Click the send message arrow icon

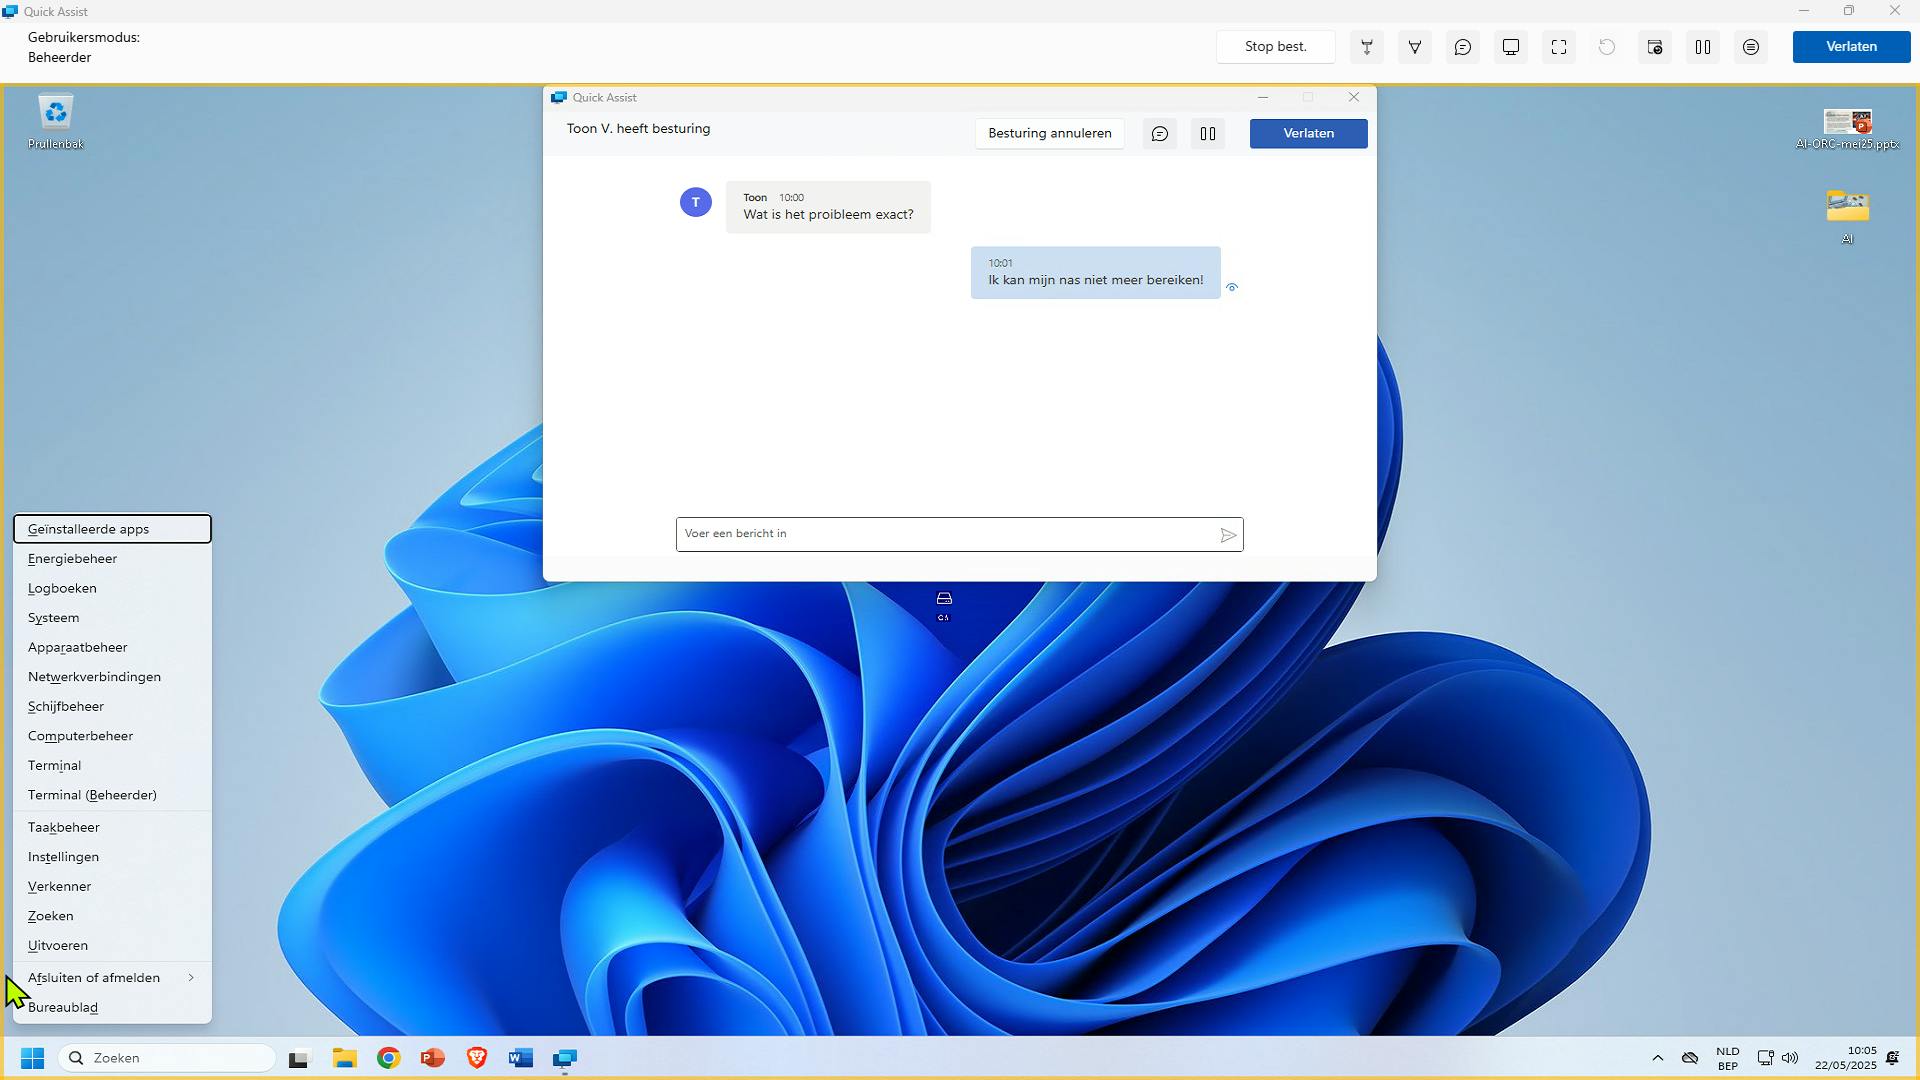tap(1228, 535)
